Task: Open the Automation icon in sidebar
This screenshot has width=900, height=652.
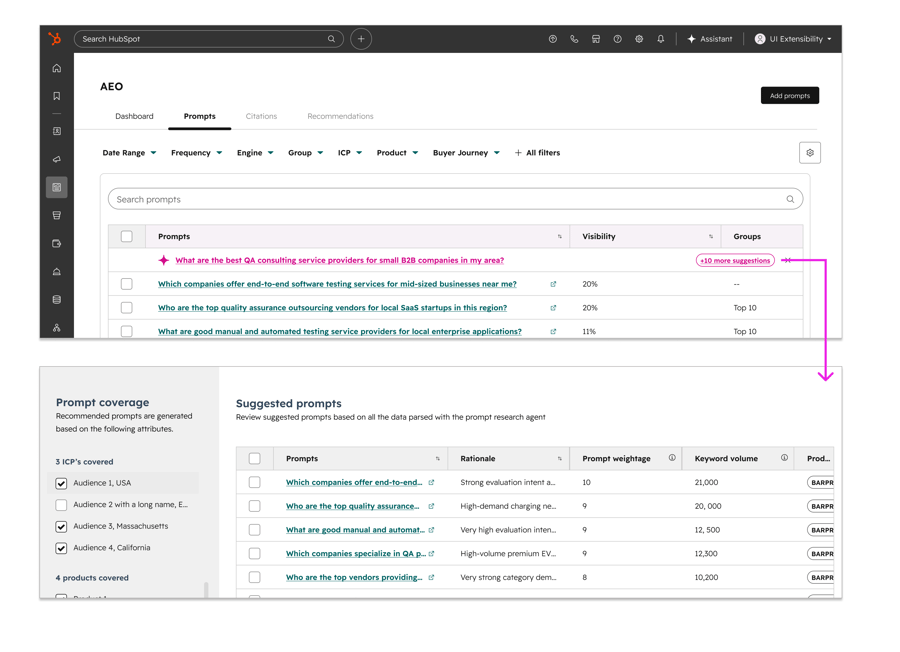Action: pyautogui.click(x=57, y=328)
